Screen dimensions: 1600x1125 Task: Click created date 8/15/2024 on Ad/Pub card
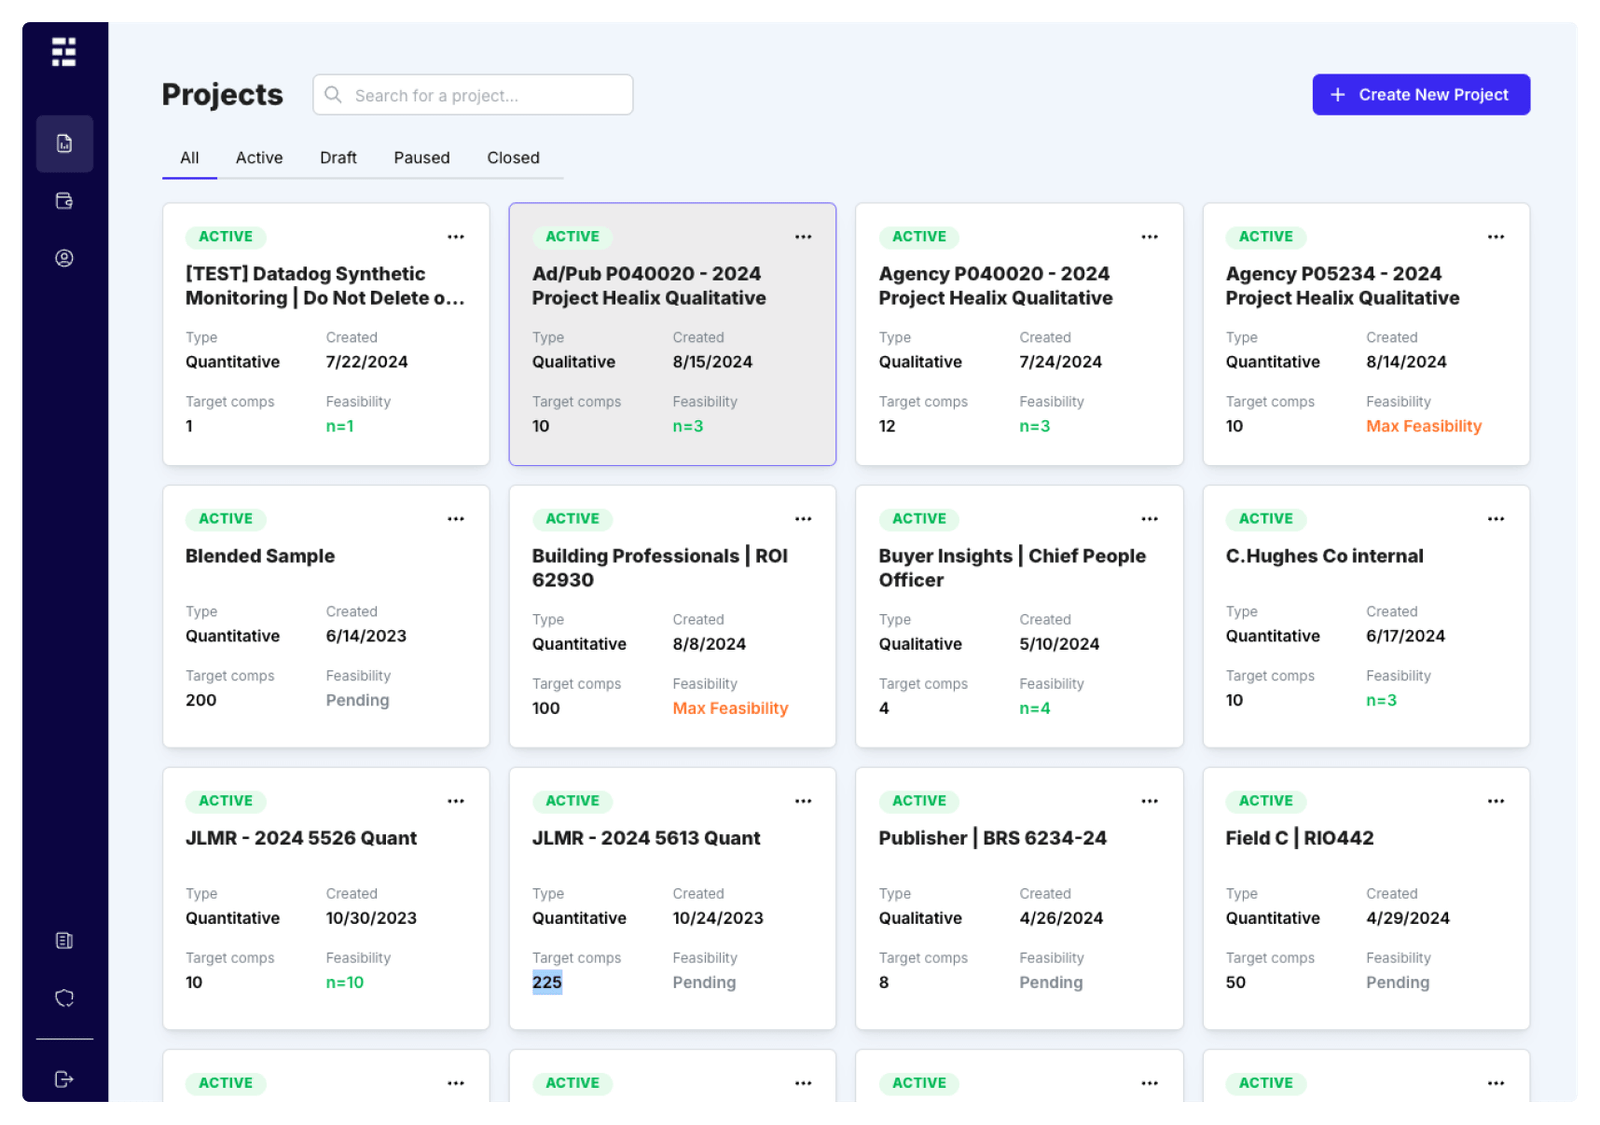click(x=713, y=362)
